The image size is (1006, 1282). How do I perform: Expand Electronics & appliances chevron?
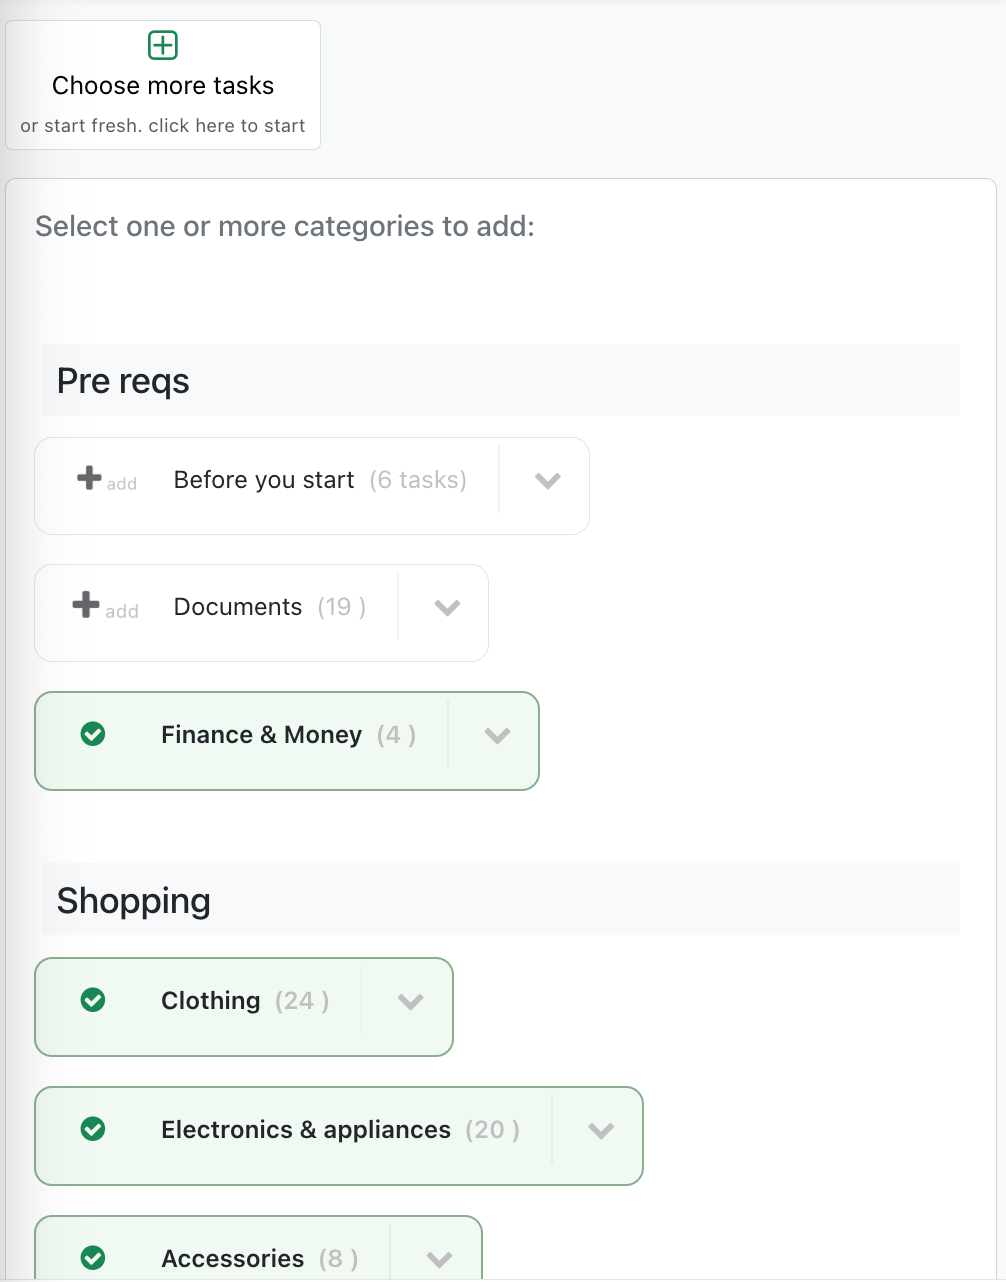coord(600,1131)
